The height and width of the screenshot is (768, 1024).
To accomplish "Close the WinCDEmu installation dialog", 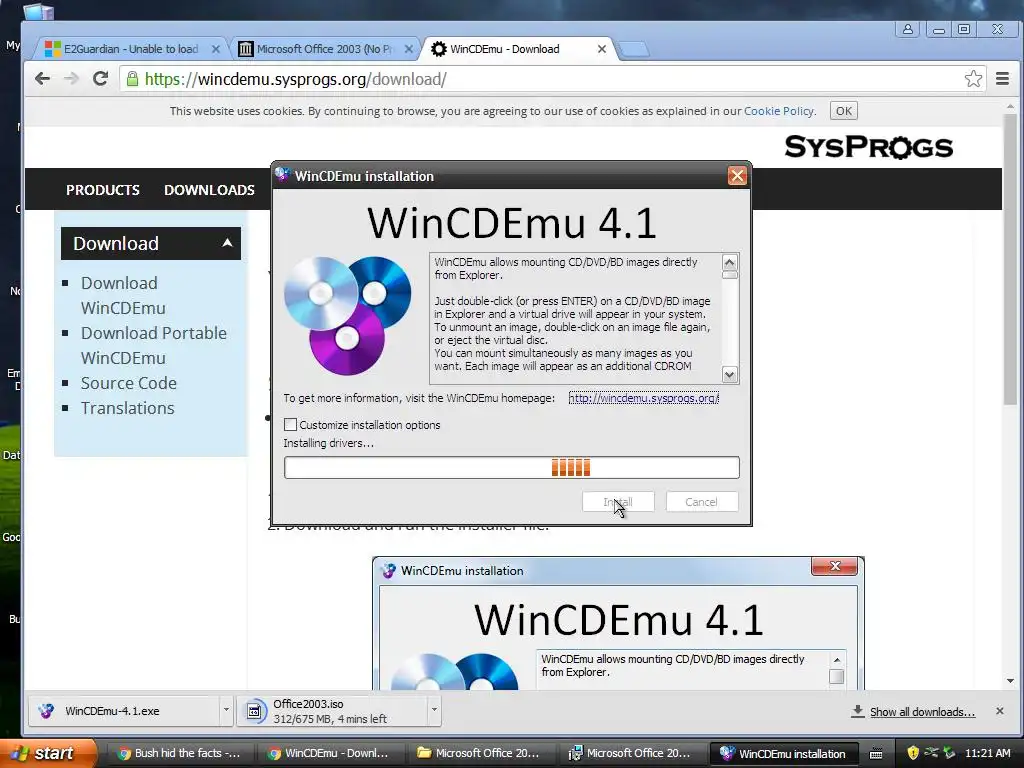I will coord(737,176).
